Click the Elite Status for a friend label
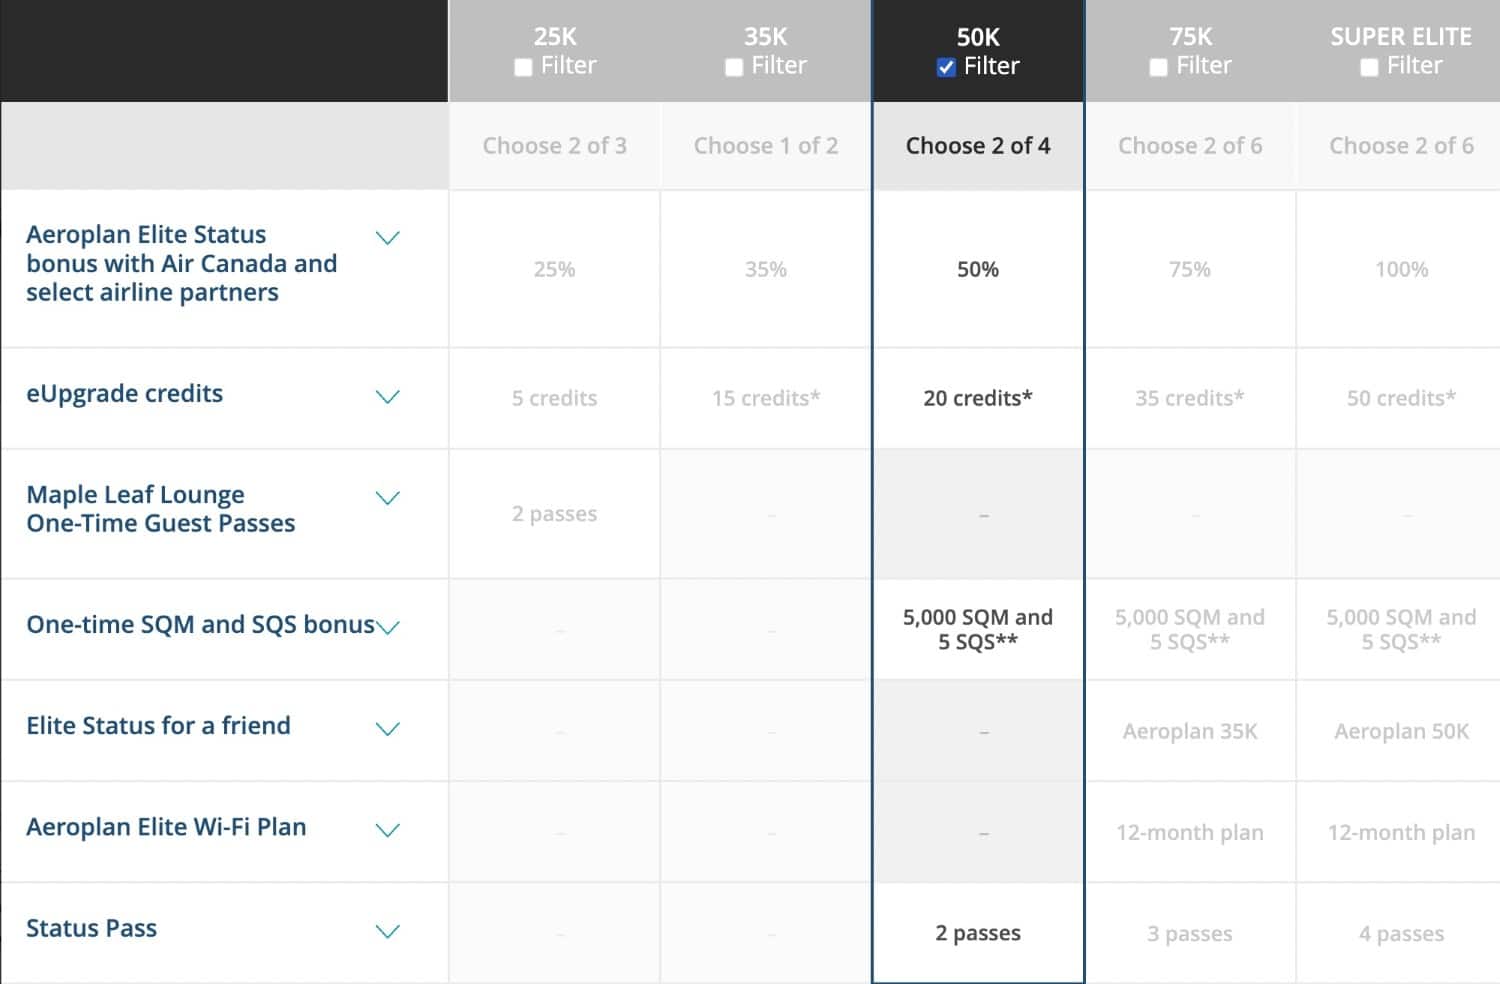Screen dimensions: 1500x984 [158, 726]
